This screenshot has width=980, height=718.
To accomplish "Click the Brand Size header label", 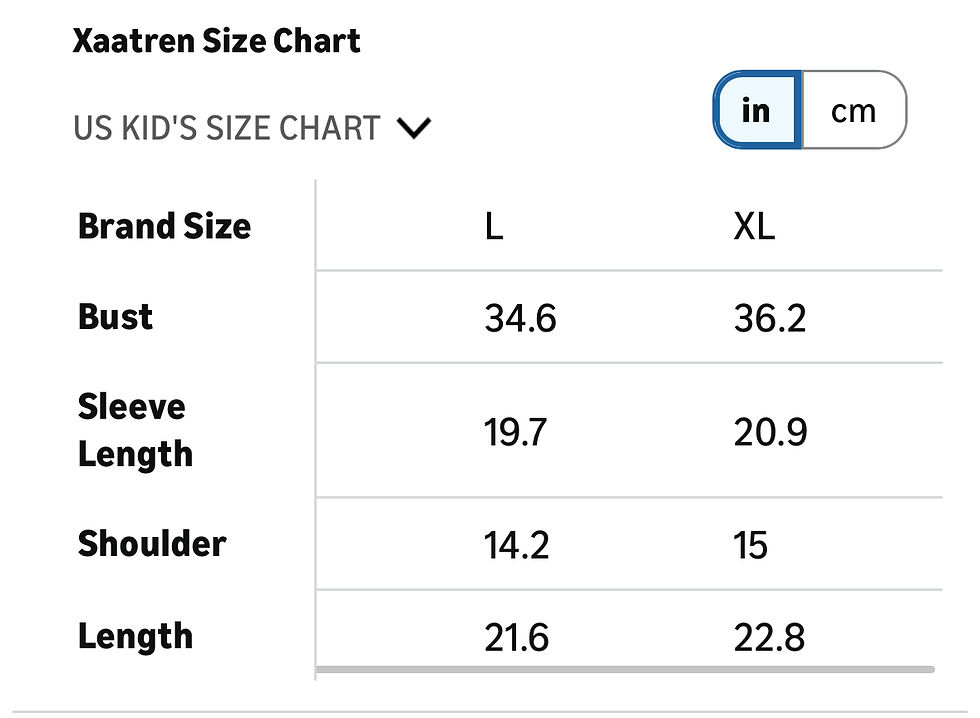I will (164, 227).
